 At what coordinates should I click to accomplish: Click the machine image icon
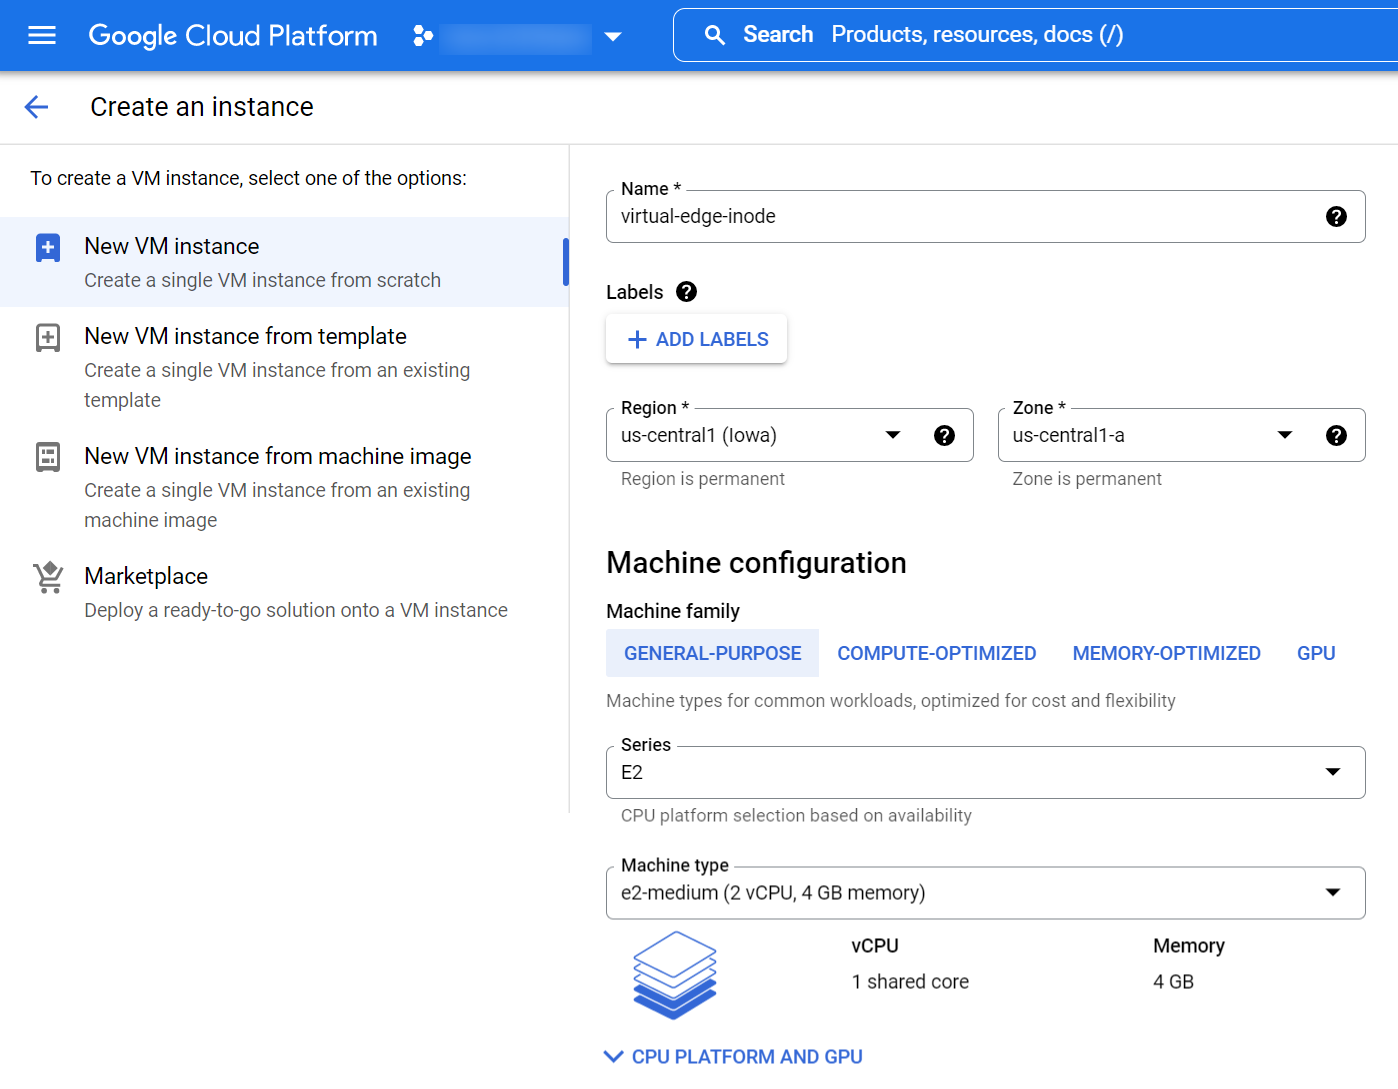[x=48, y=457]
